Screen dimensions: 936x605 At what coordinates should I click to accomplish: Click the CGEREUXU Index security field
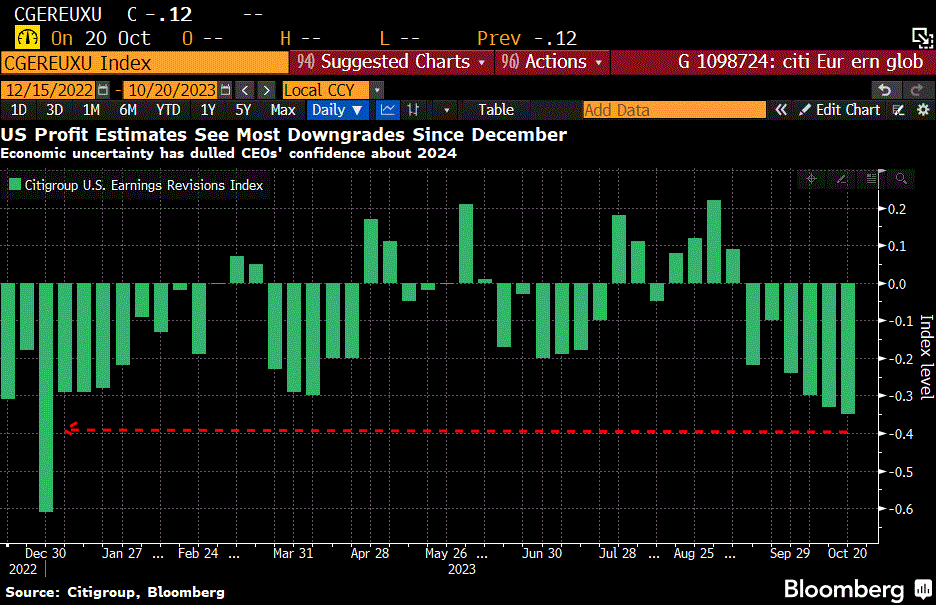[x=144, y=63]
